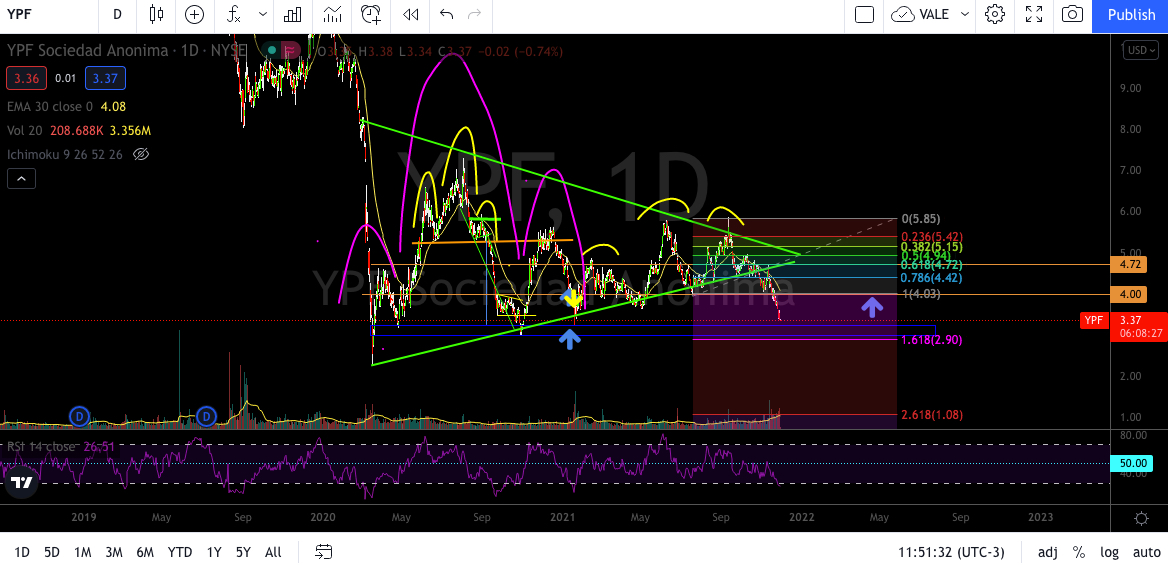Add a symbol to compare (plus icon)
1168x566 pixels.
(194, 14)
